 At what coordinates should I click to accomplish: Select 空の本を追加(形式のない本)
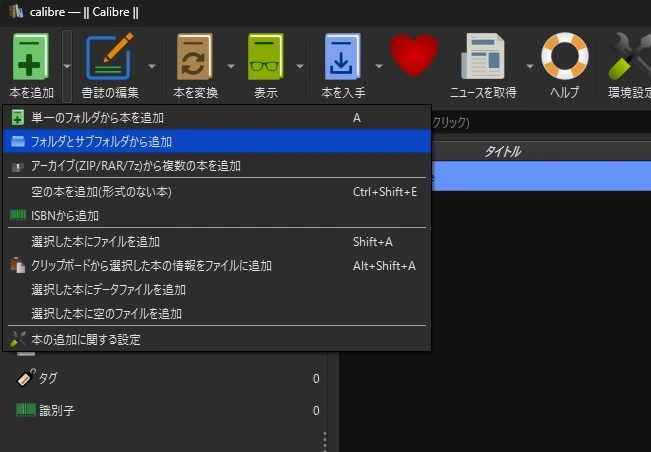click(217, 192)
